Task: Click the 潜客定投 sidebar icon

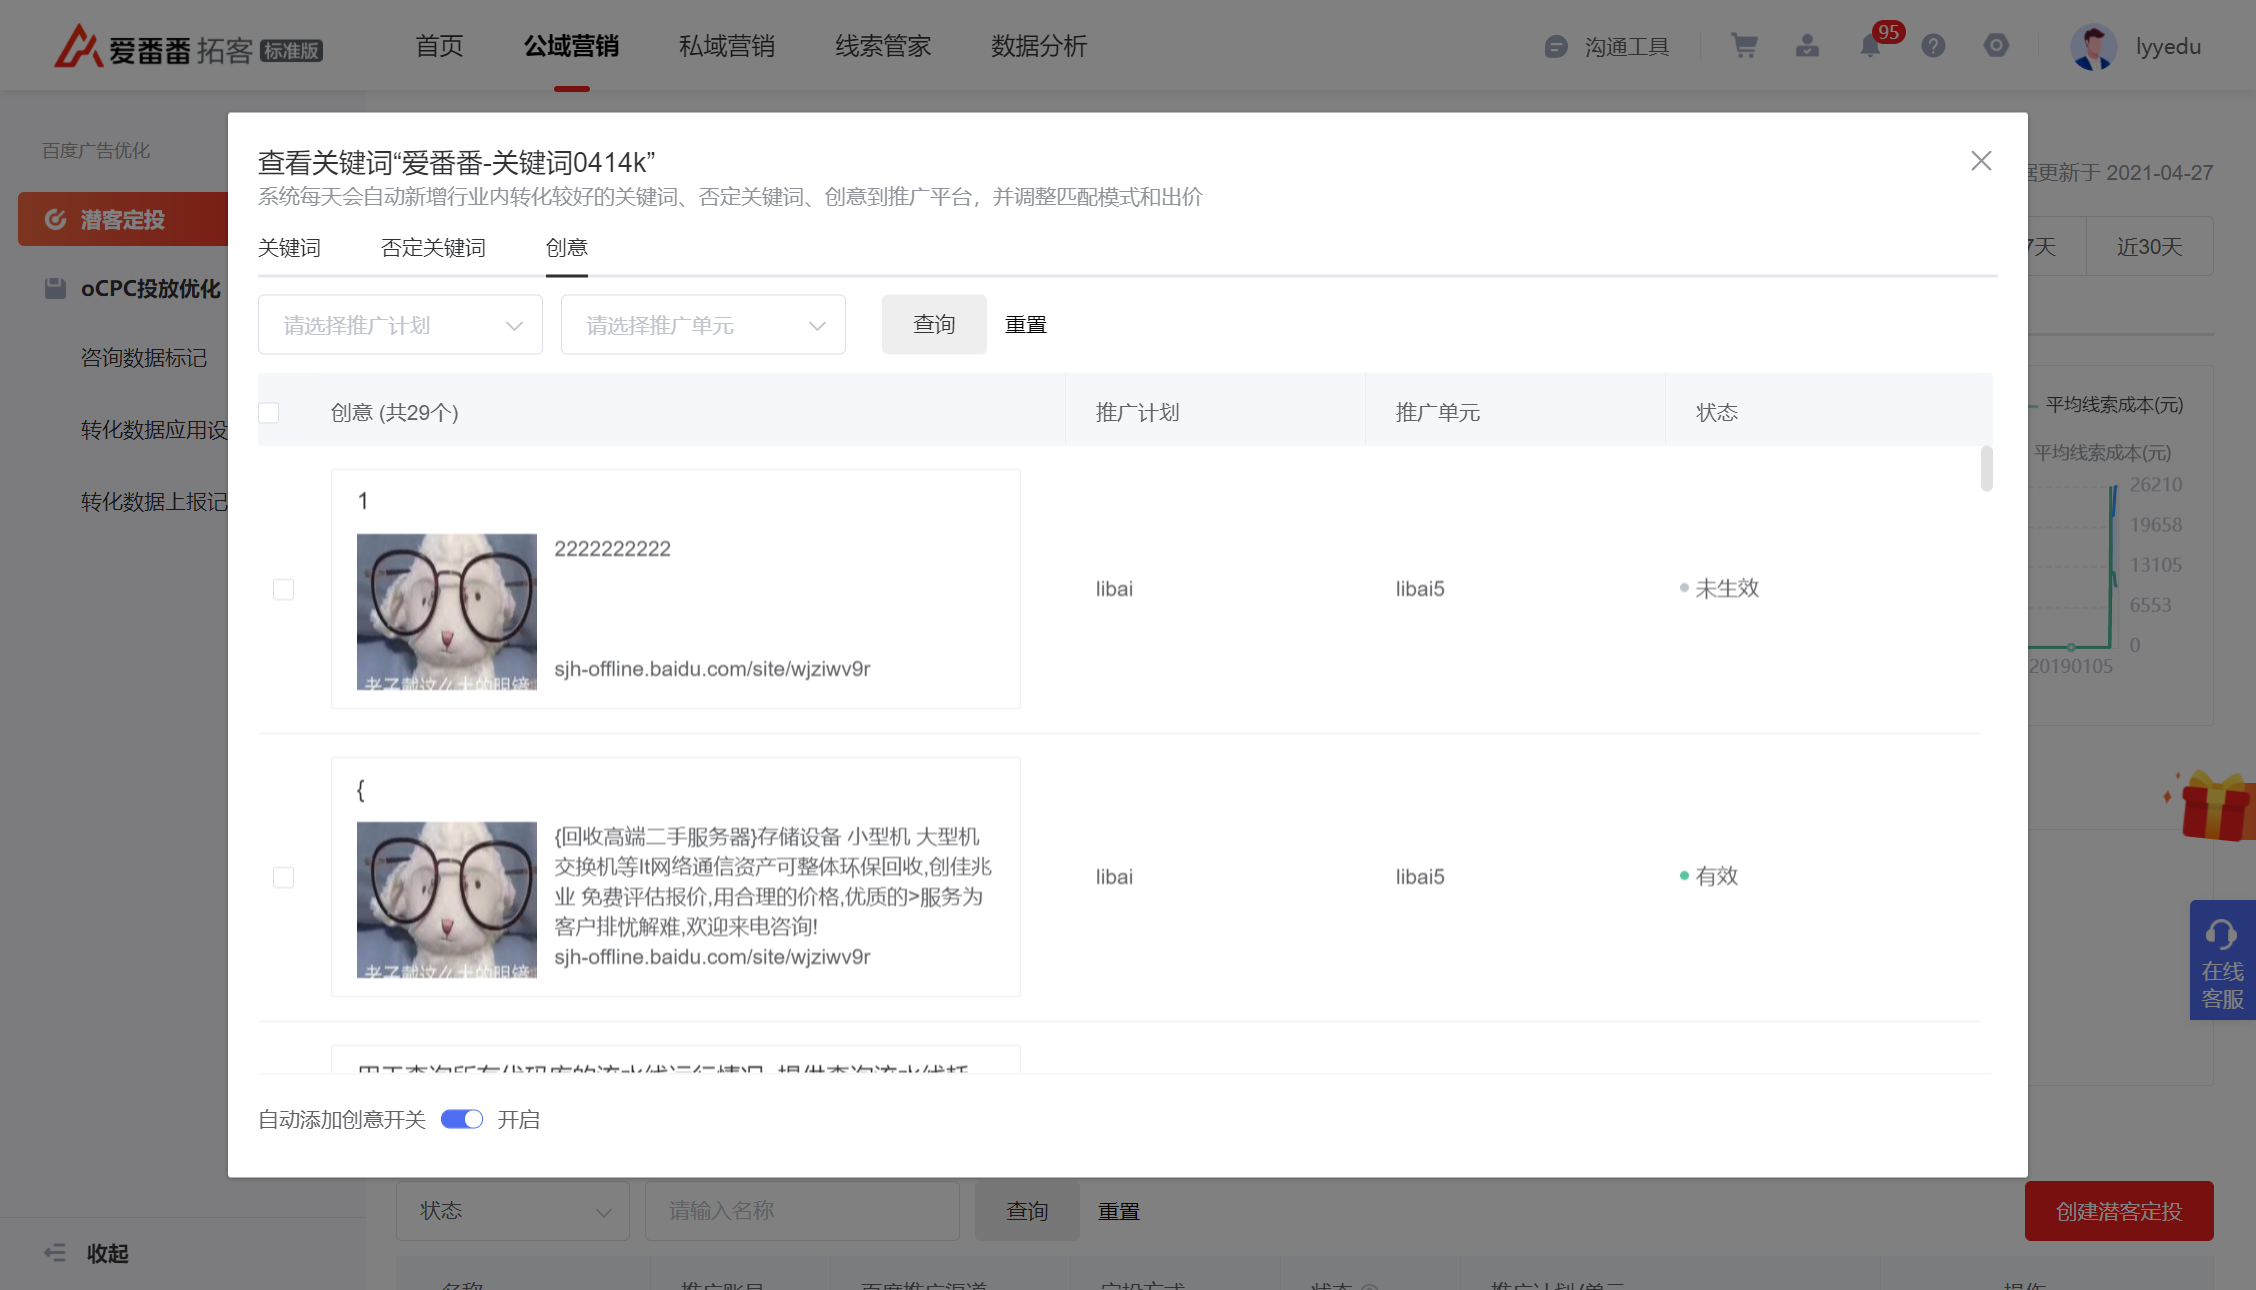Action: (x=55, y=219)
